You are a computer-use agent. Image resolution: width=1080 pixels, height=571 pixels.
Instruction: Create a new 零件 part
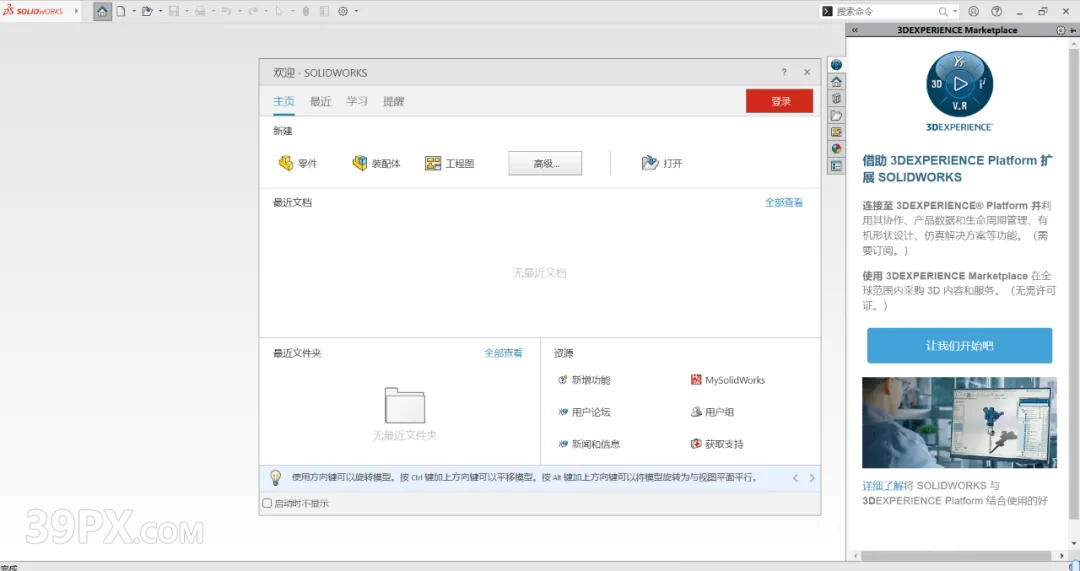pyautogui.click(x=298, y=163)
